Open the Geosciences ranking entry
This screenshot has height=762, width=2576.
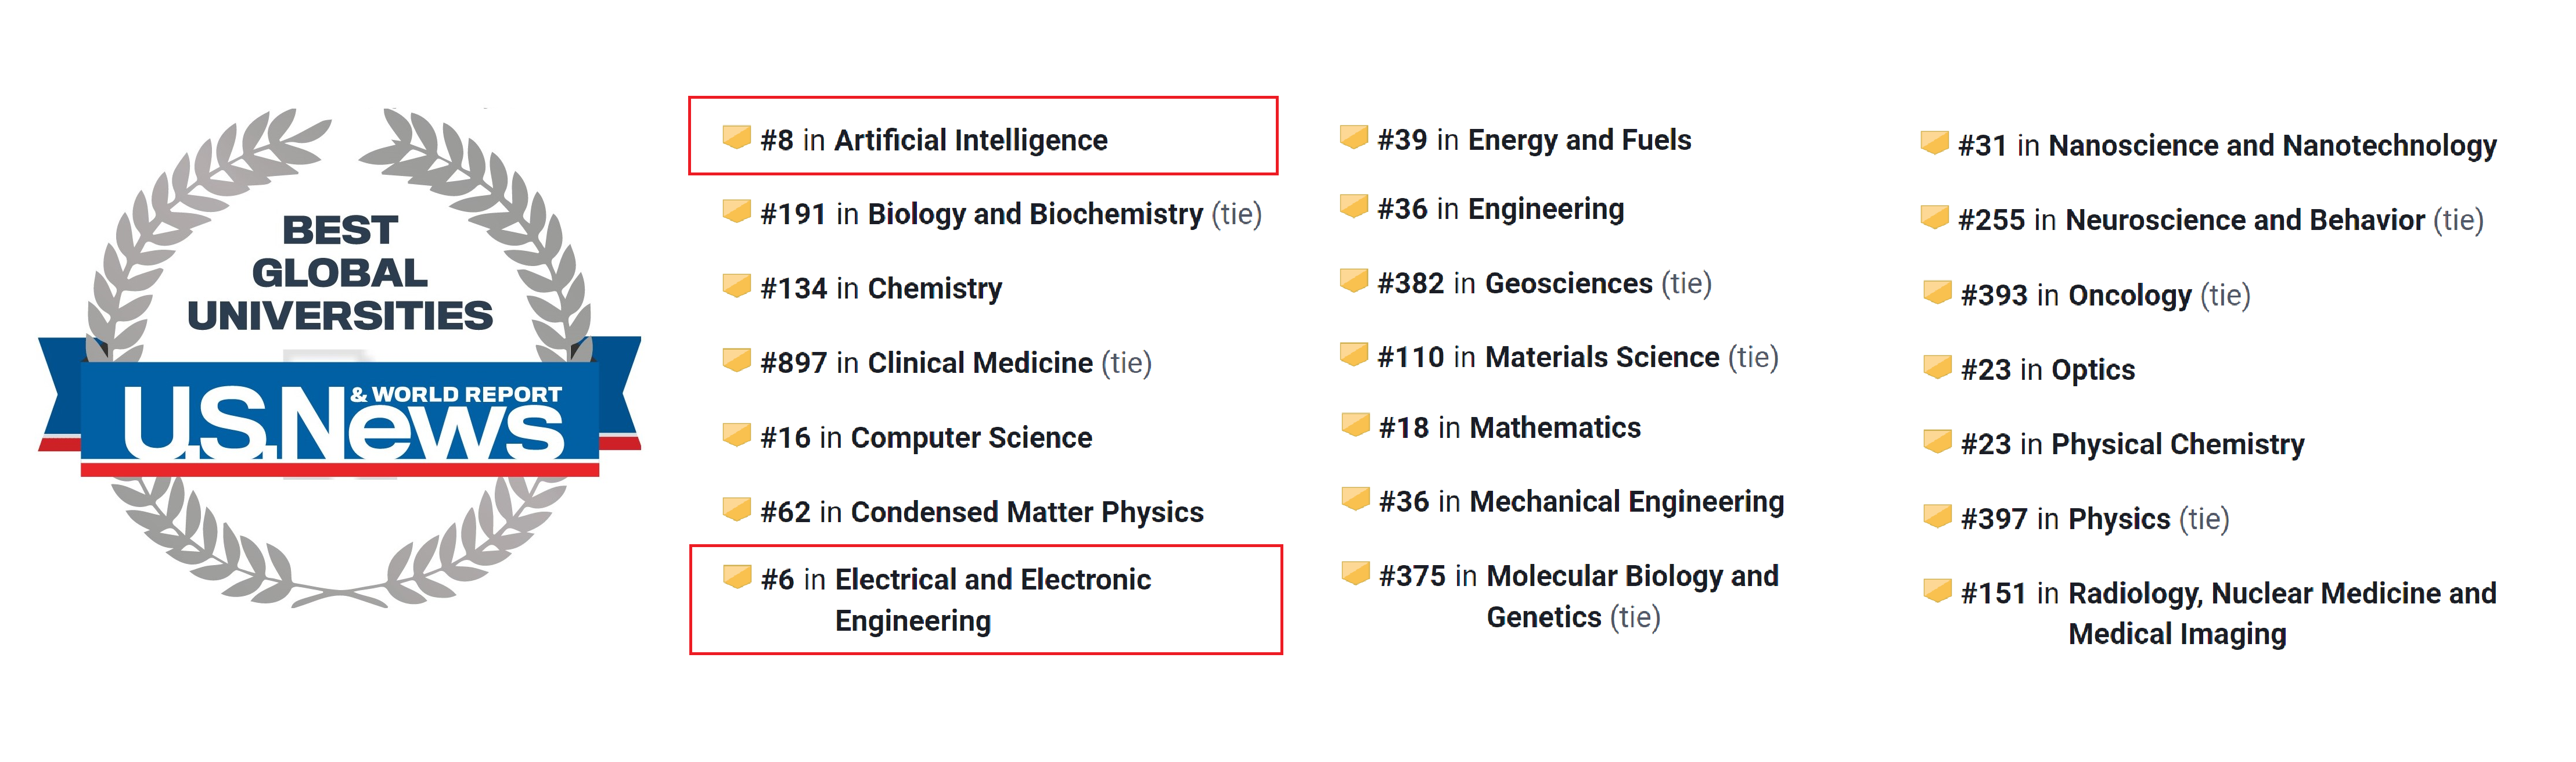pos(1545,284)
